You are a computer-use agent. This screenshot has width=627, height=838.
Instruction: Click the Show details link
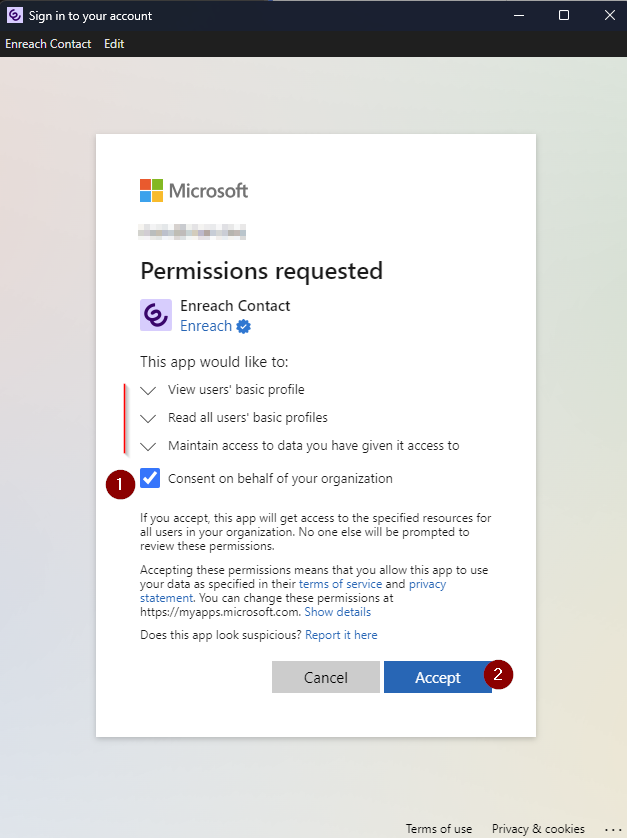337,612
